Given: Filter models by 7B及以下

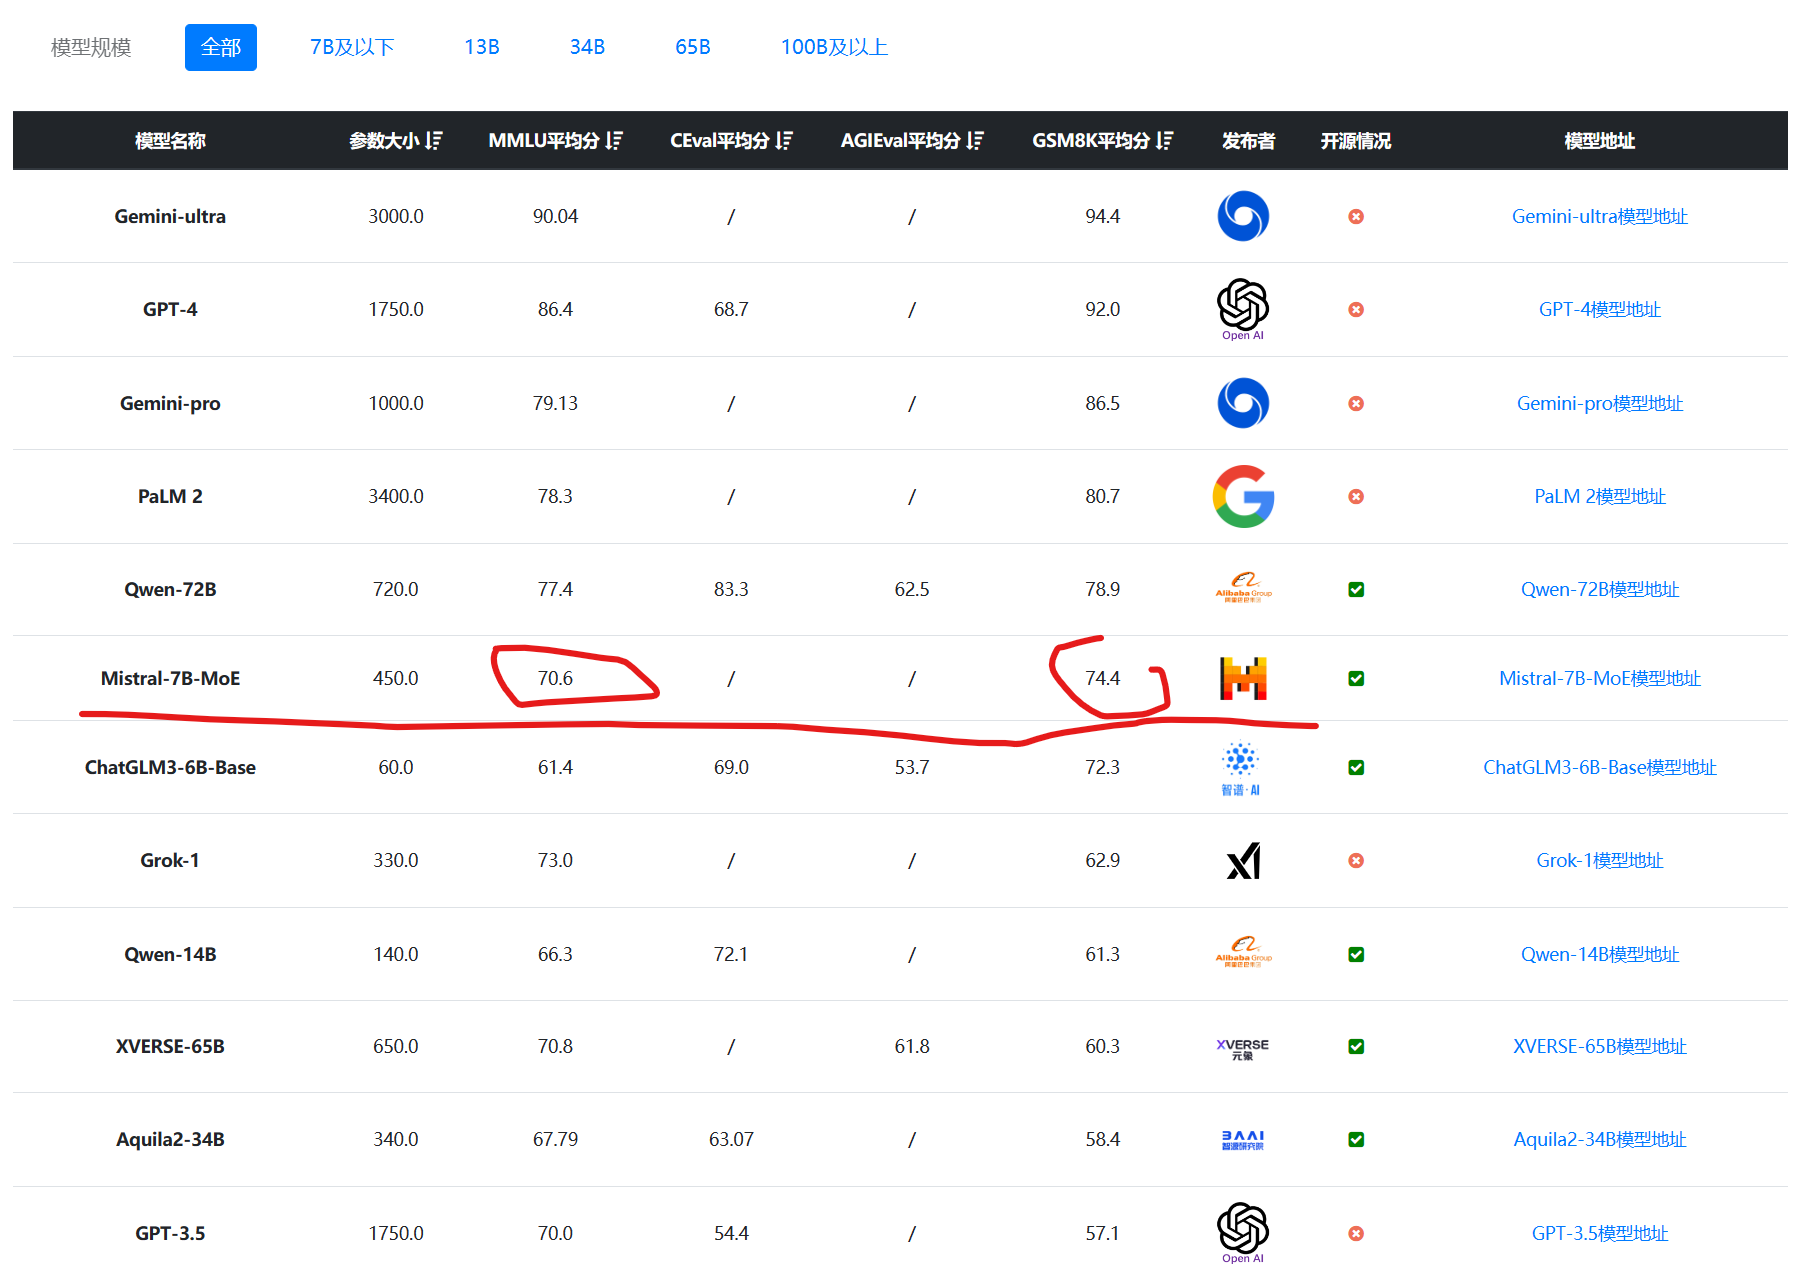Looking at the screenshot, I should [352, 47].
